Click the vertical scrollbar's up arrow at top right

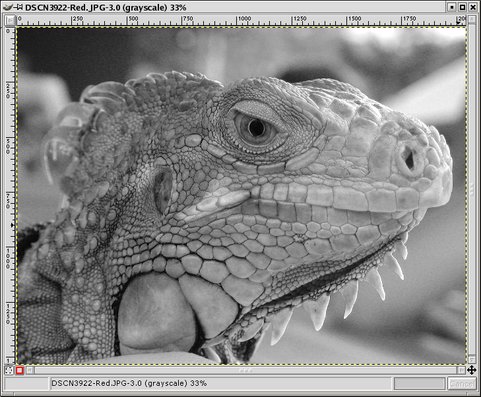pos(472,20)
